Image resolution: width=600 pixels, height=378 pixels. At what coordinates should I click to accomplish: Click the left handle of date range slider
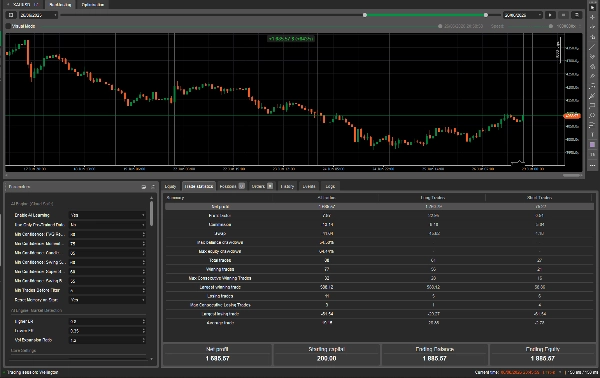[x=365, y=15]
